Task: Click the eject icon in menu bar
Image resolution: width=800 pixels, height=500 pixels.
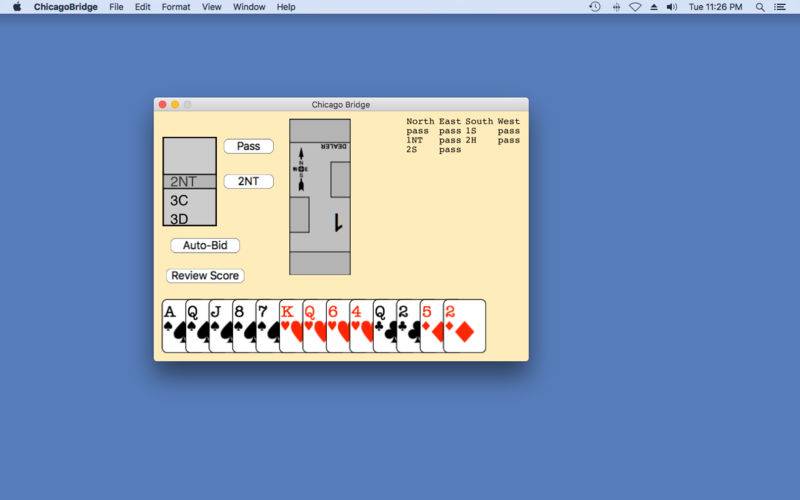Action: [x=654, y=7]
